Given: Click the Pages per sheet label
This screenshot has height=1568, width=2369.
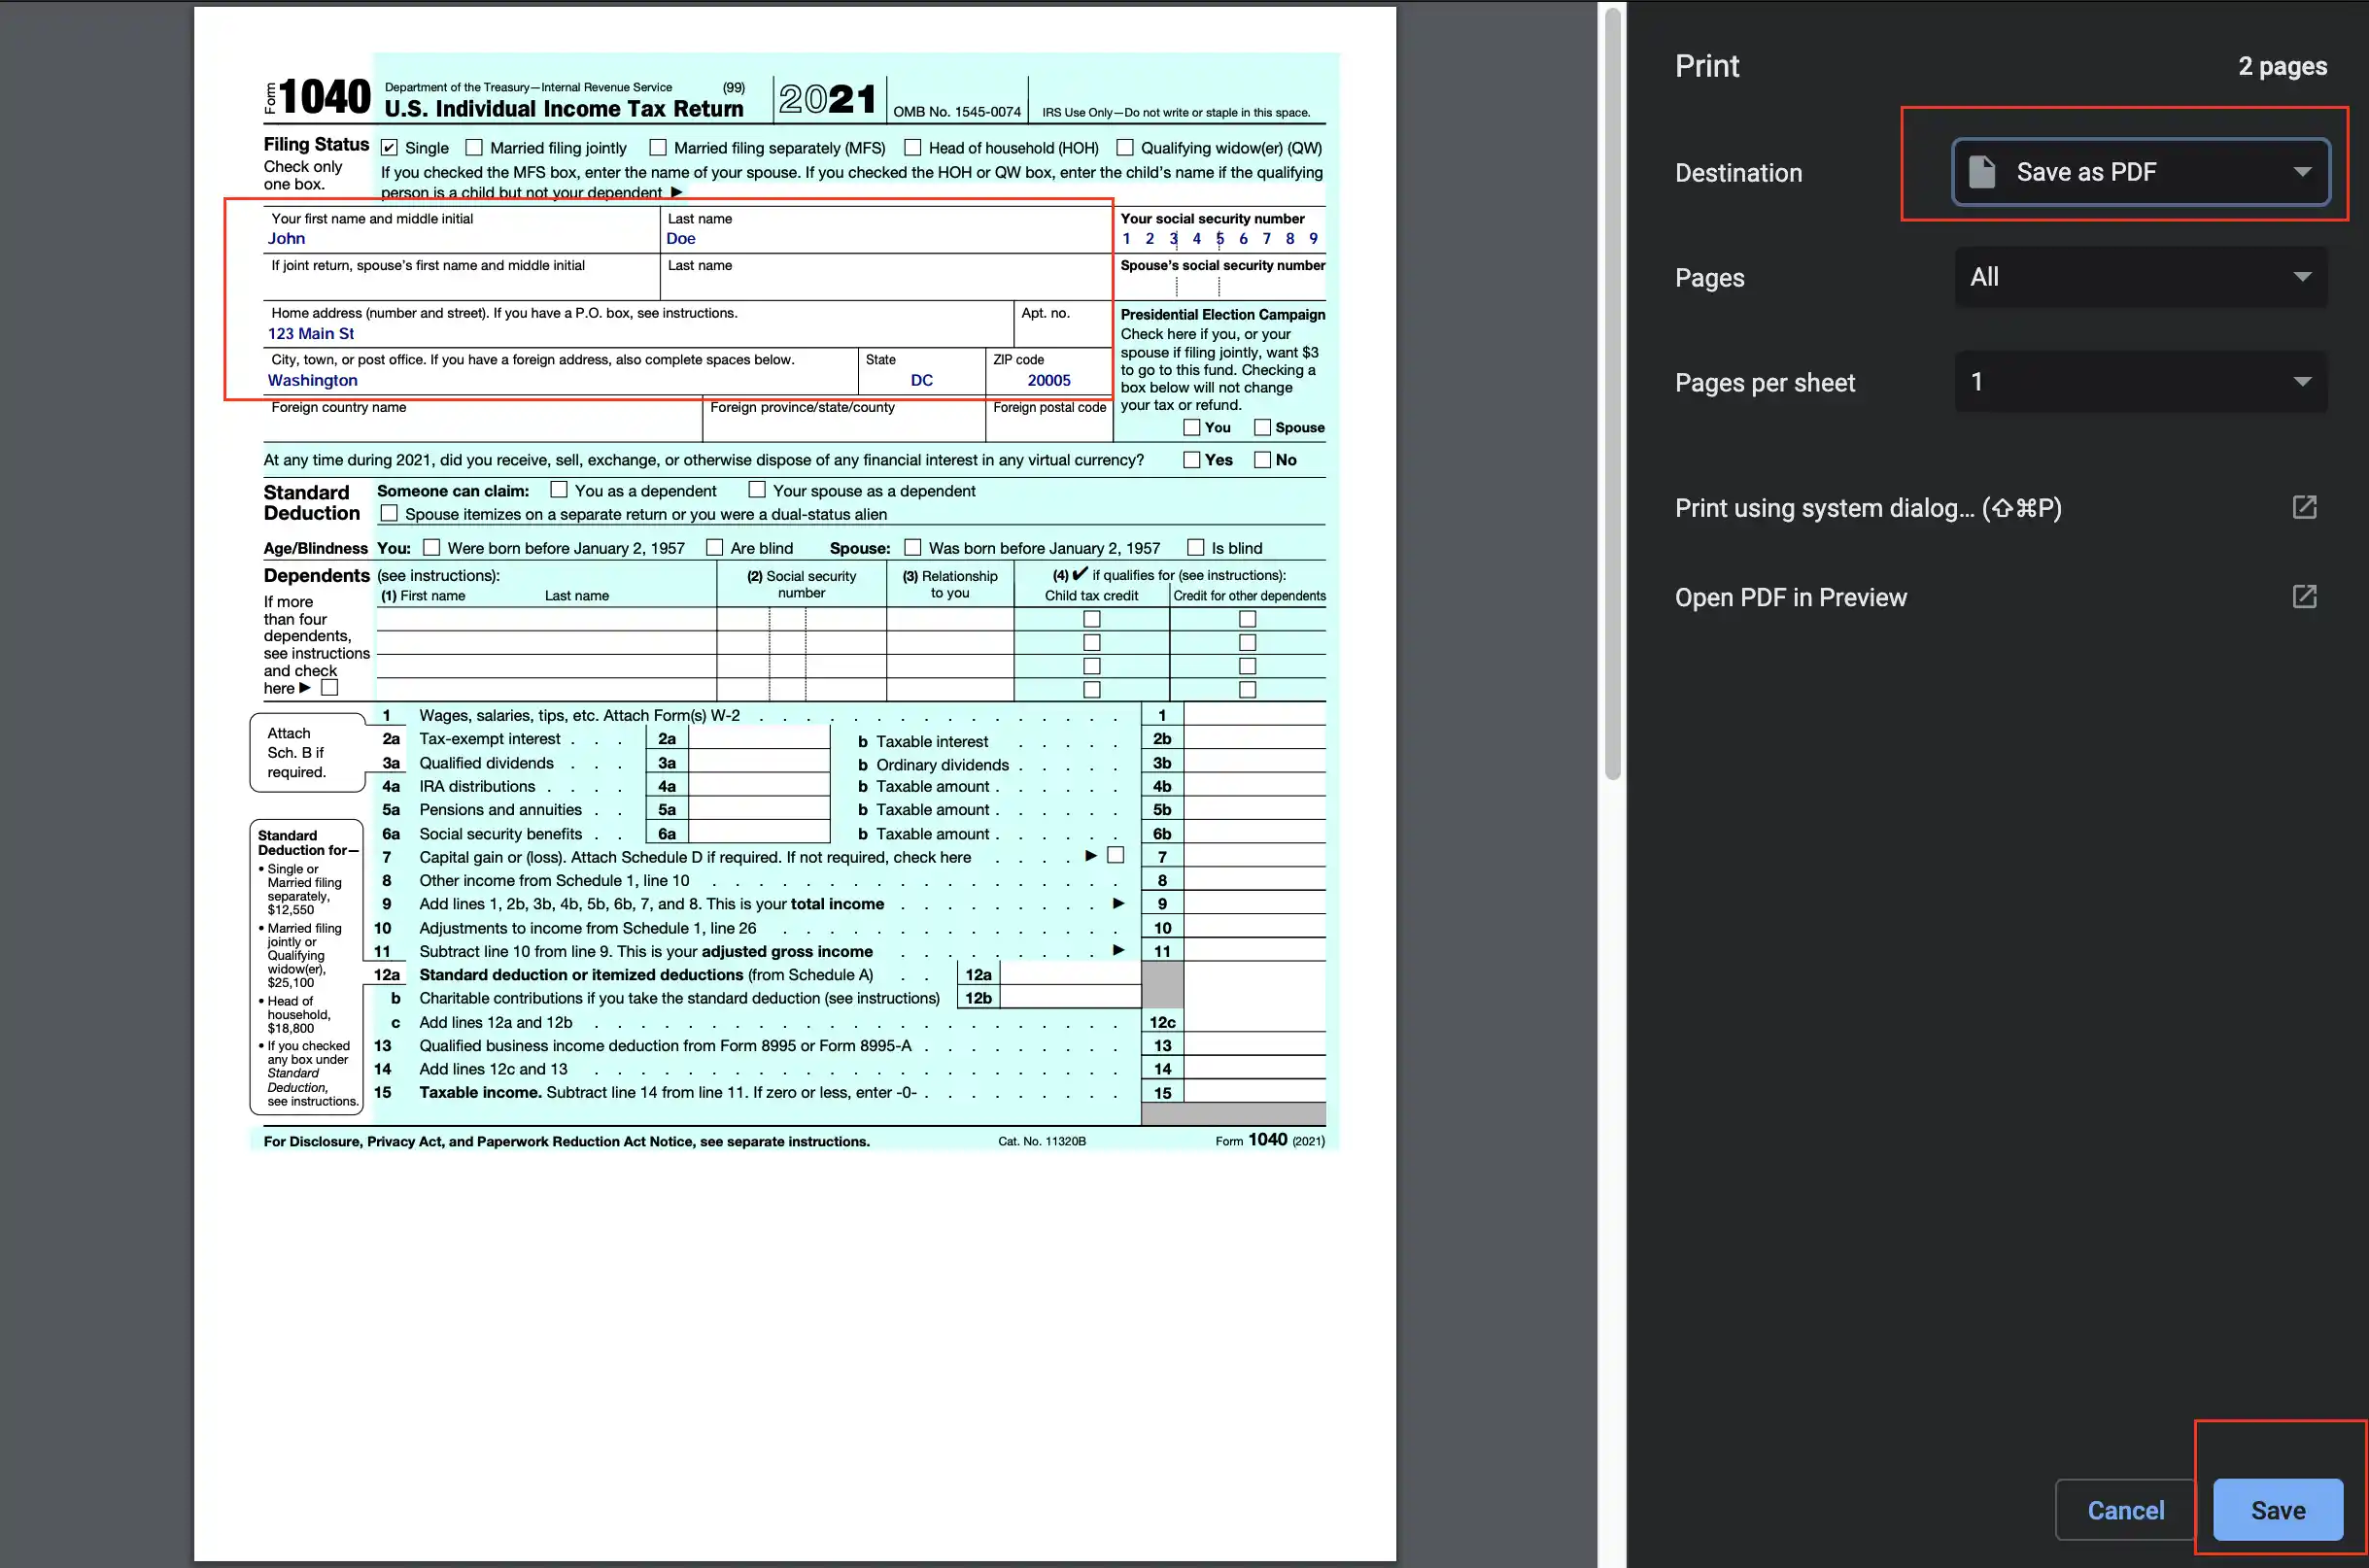Looking at the screenshot, I should pyautogui.click(x=1764, y=383).
